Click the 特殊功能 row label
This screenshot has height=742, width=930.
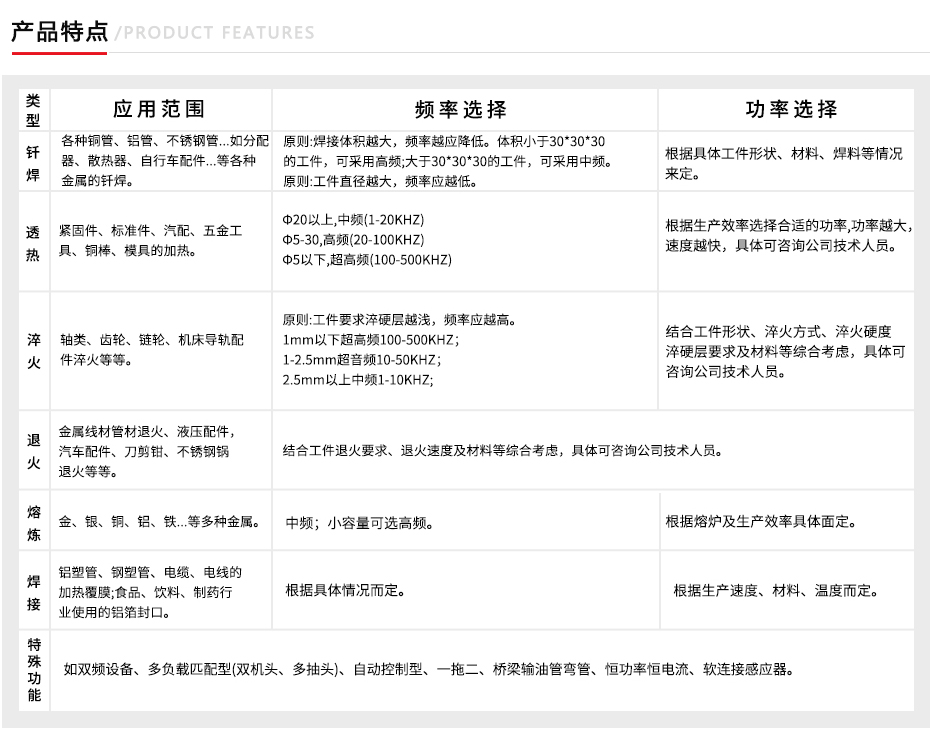[x=33, y=669]
